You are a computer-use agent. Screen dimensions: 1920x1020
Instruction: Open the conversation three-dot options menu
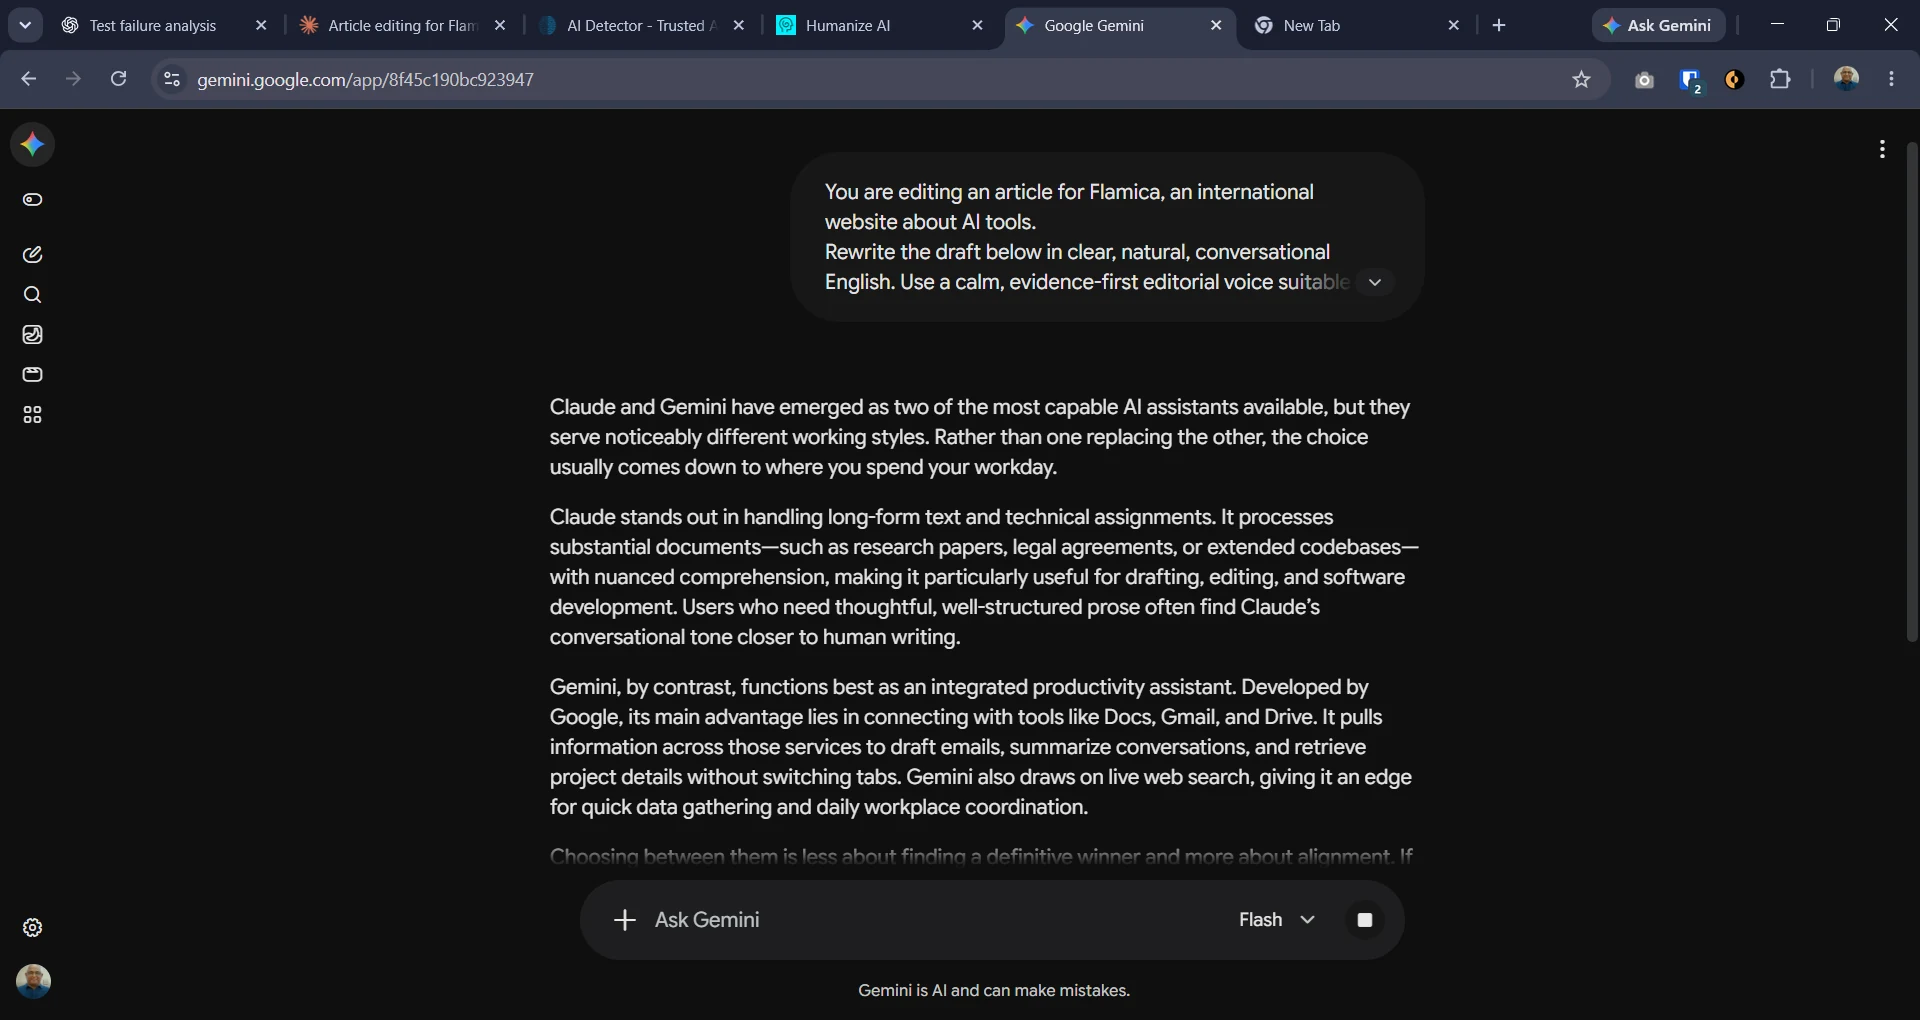click(x=1882, y=149)
